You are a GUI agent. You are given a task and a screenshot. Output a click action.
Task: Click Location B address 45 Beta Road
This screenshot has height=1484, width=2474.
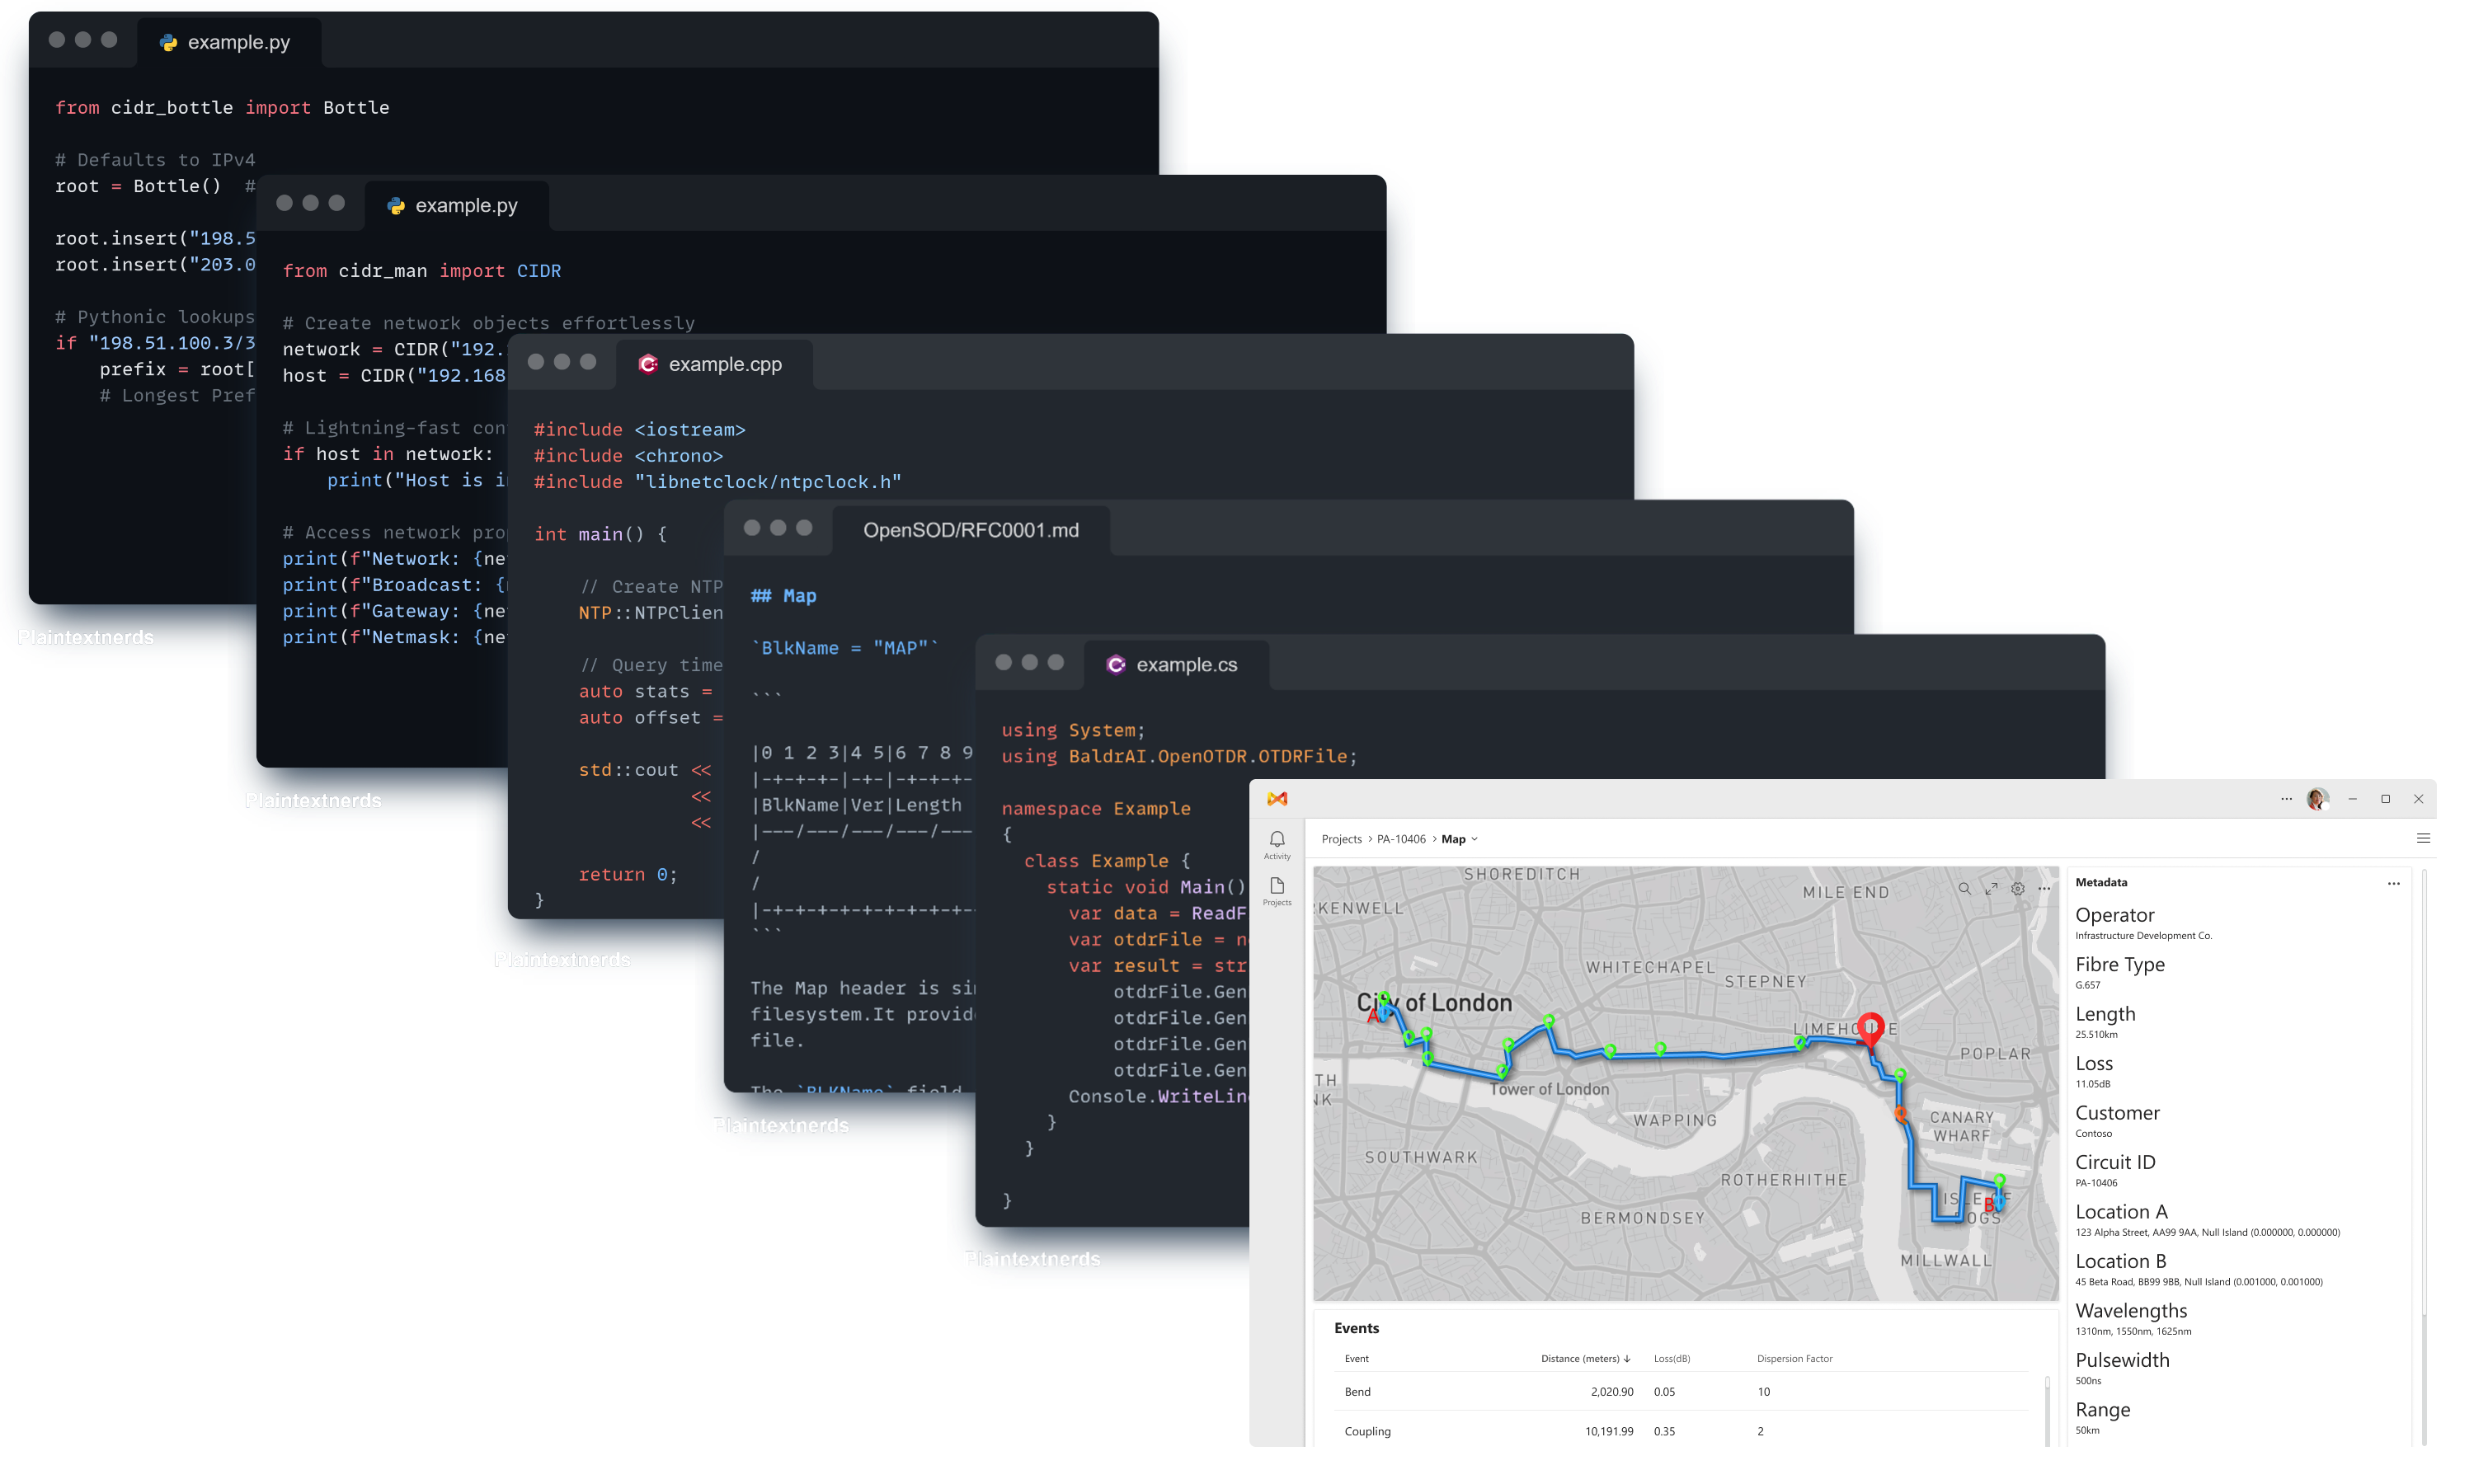(2198, 1282)
